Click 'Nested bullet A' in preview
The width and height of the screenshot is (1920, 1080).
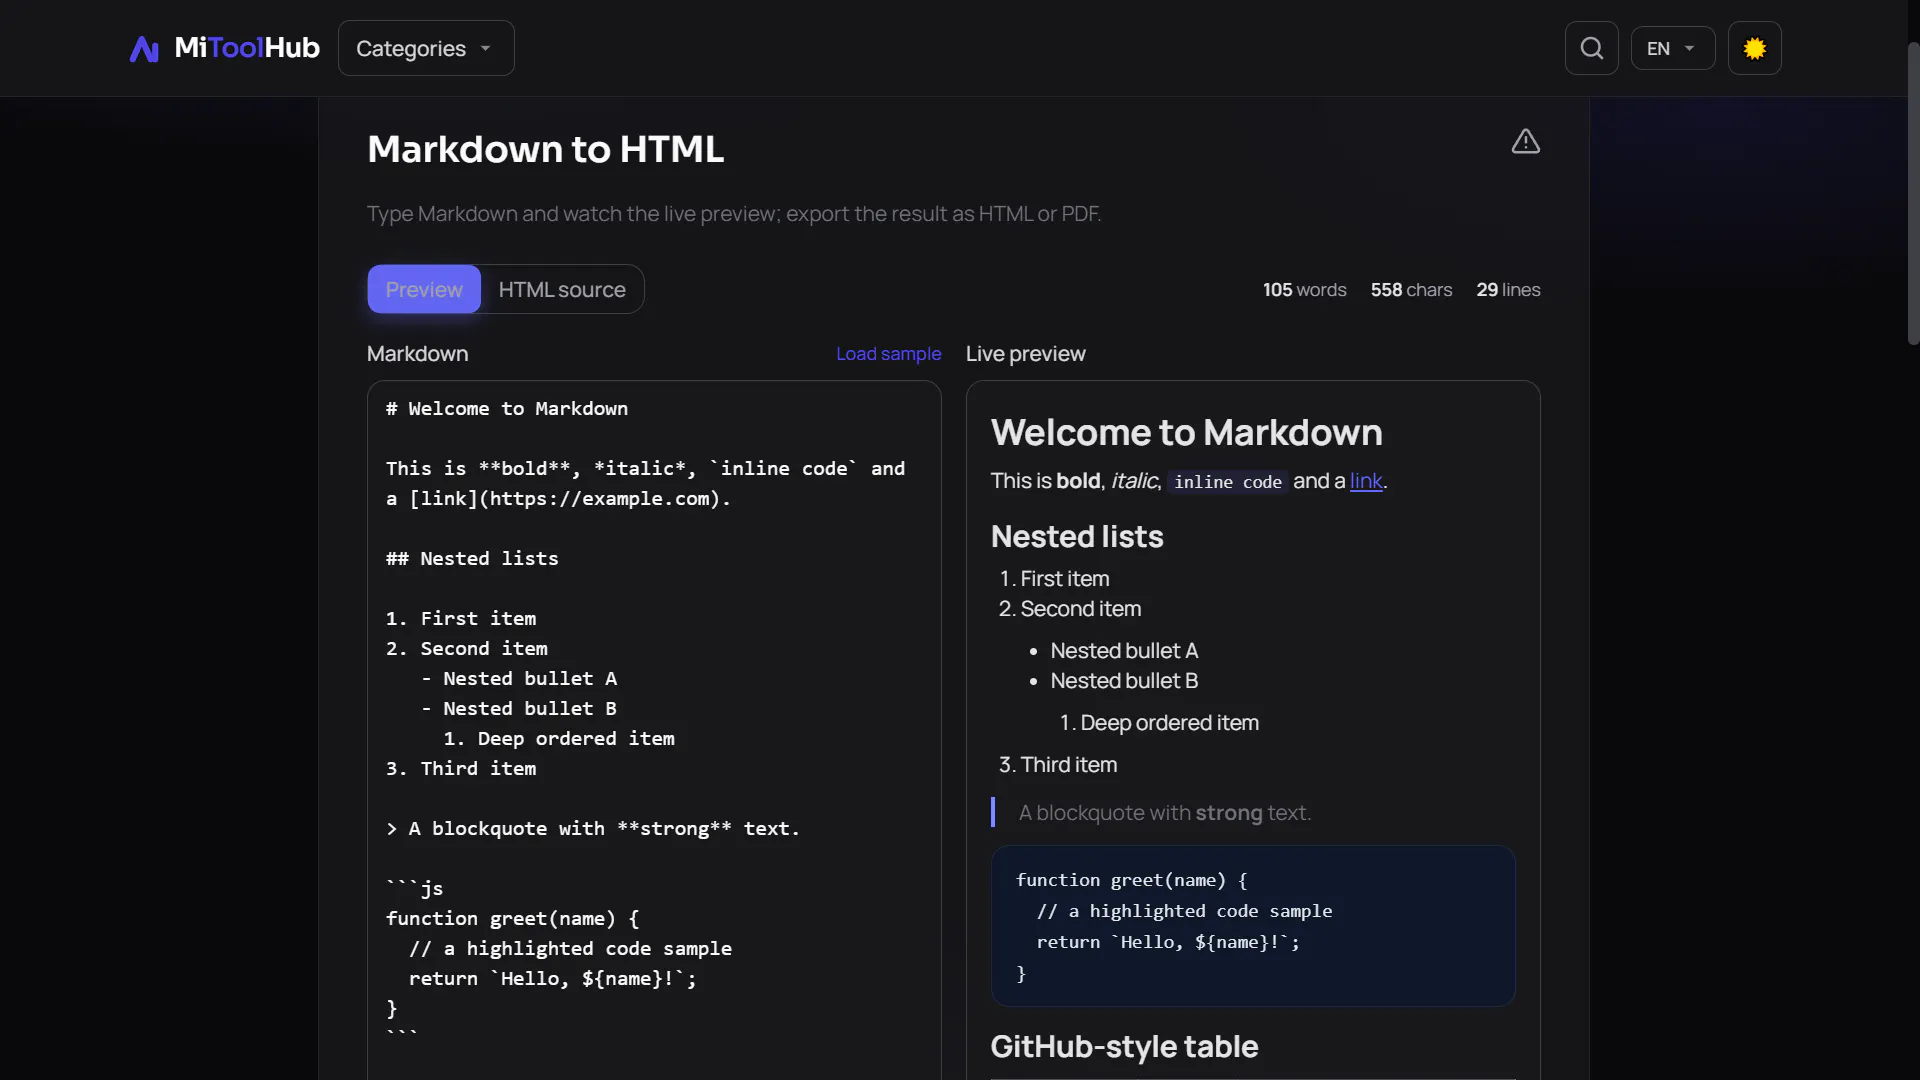pyautogui.click(x=1124, y=651)
